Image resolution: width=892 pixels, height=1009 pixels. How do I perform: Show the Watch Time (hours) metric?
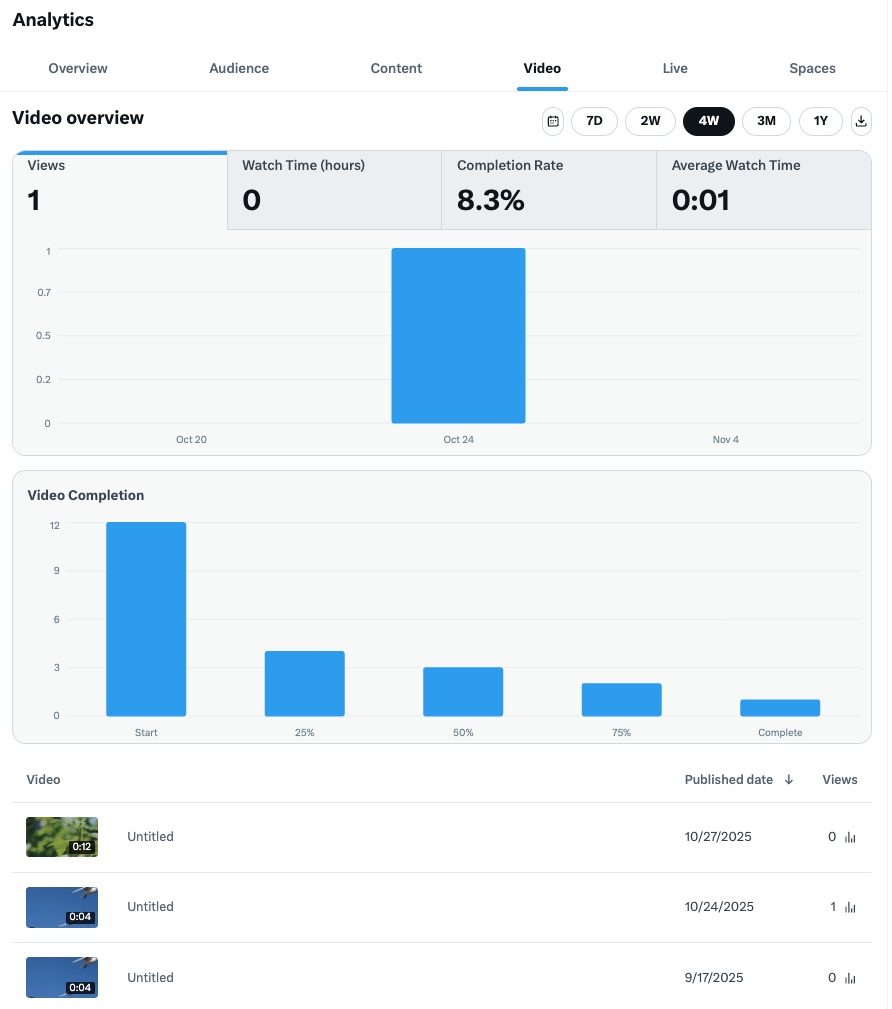(334, 189)
